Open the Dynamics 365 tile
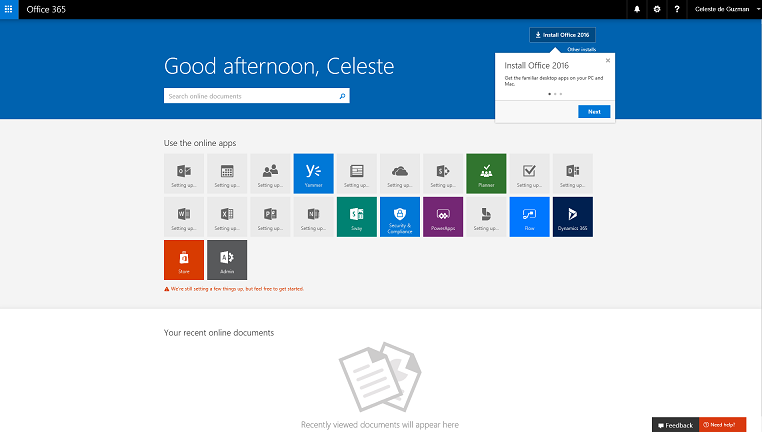This screenshot has height=432, width=762. 572,217
